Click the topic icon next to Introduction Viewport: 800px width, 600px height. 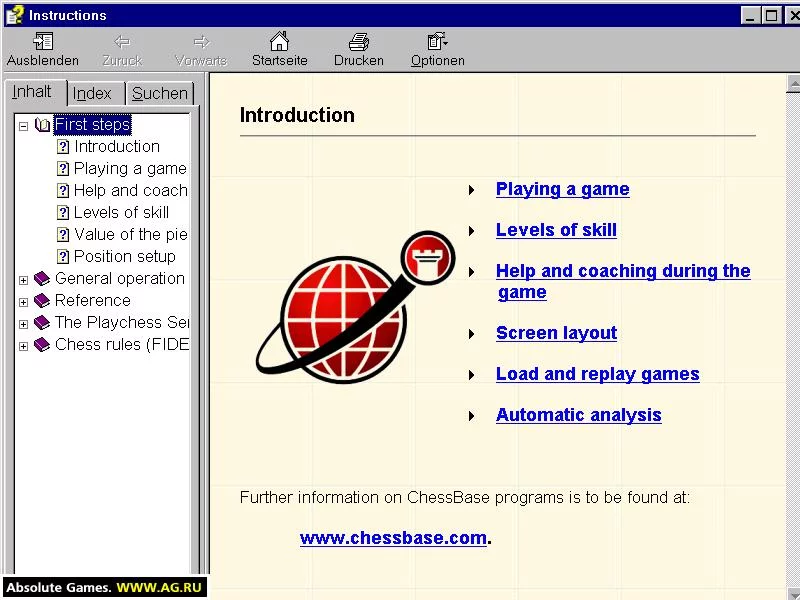63,147
